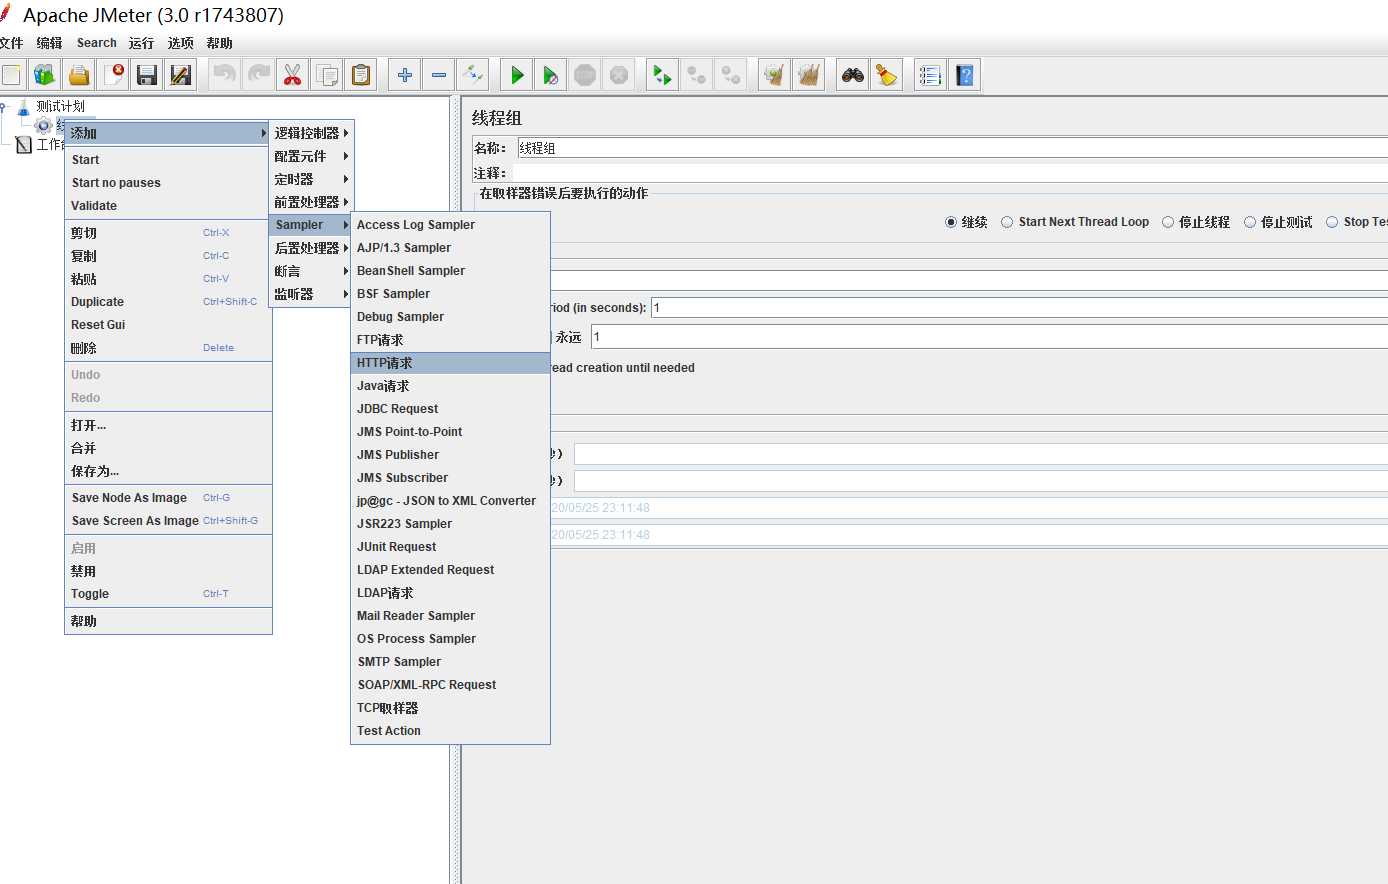Click the Save floppy disk icon
1388x884 pixels.
pyautogui.click(x=147, y=75)
